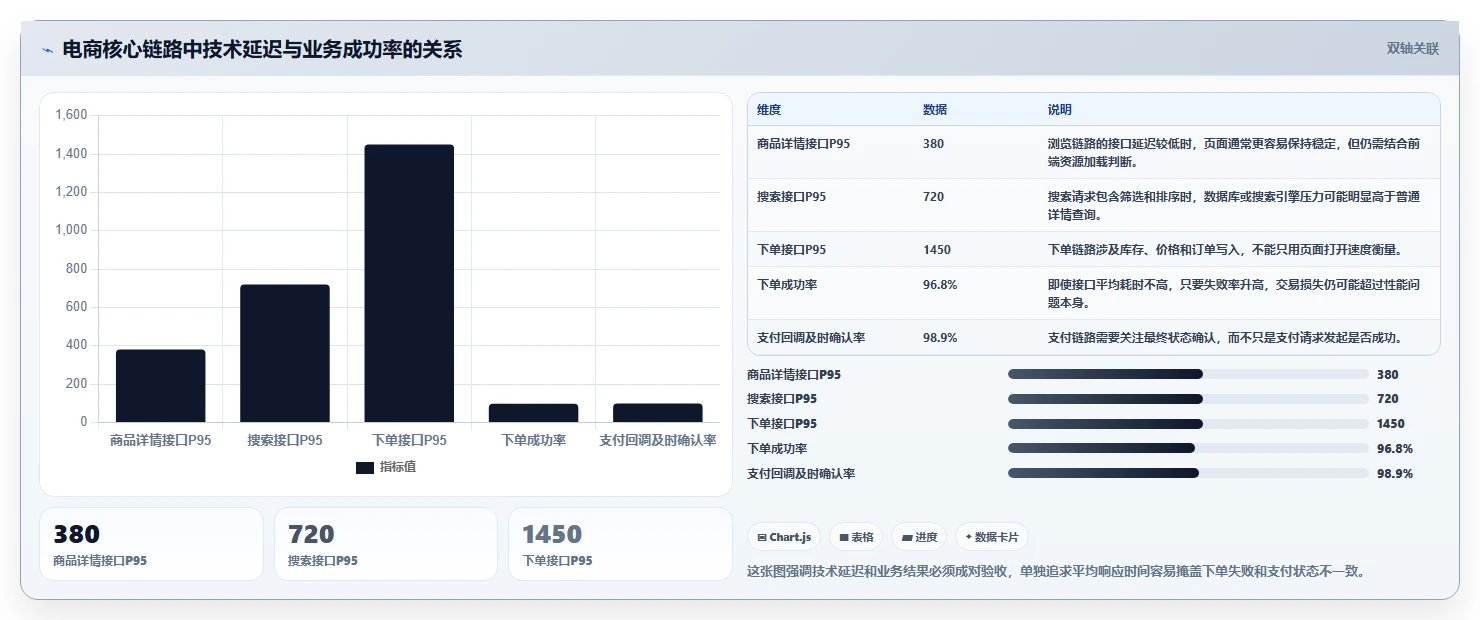The width and height of the screenshot is (1480, 620).
Task: Click the 1,600 y-axis label
Action: (71, 115)
